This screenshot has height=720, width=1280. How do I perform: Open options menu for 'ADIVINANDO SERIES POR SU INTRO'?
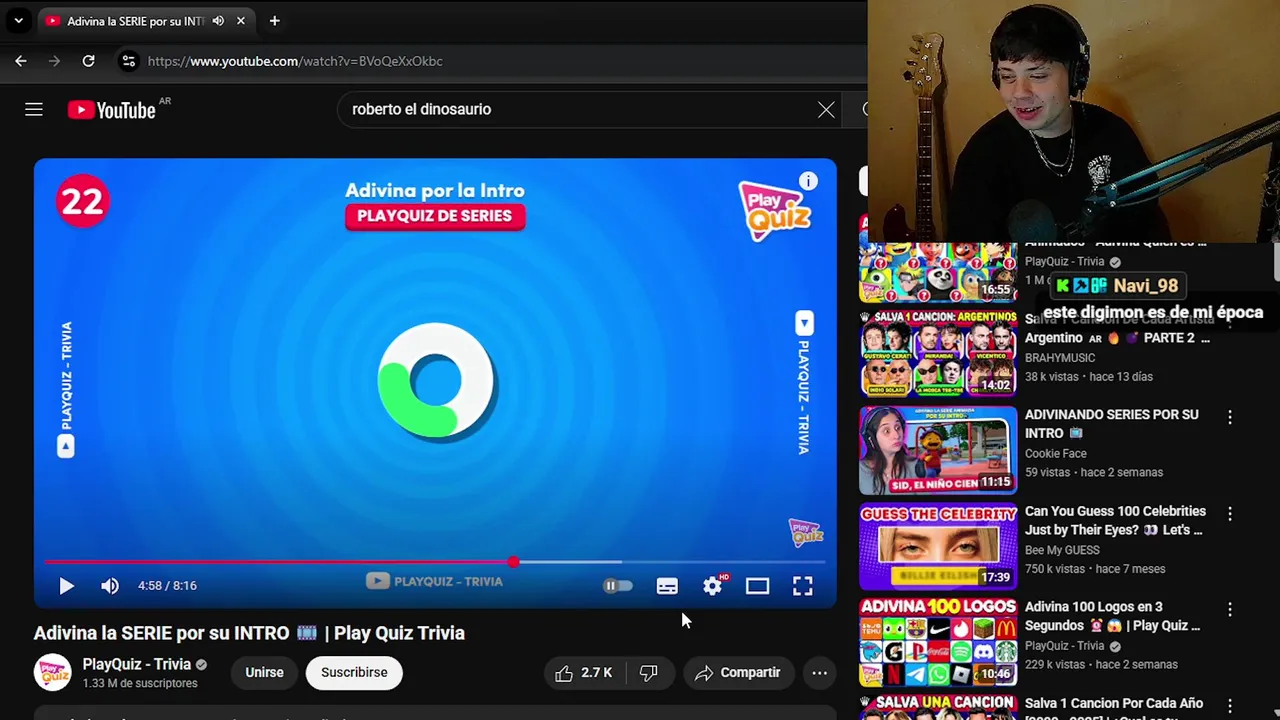coord(1230,417)
